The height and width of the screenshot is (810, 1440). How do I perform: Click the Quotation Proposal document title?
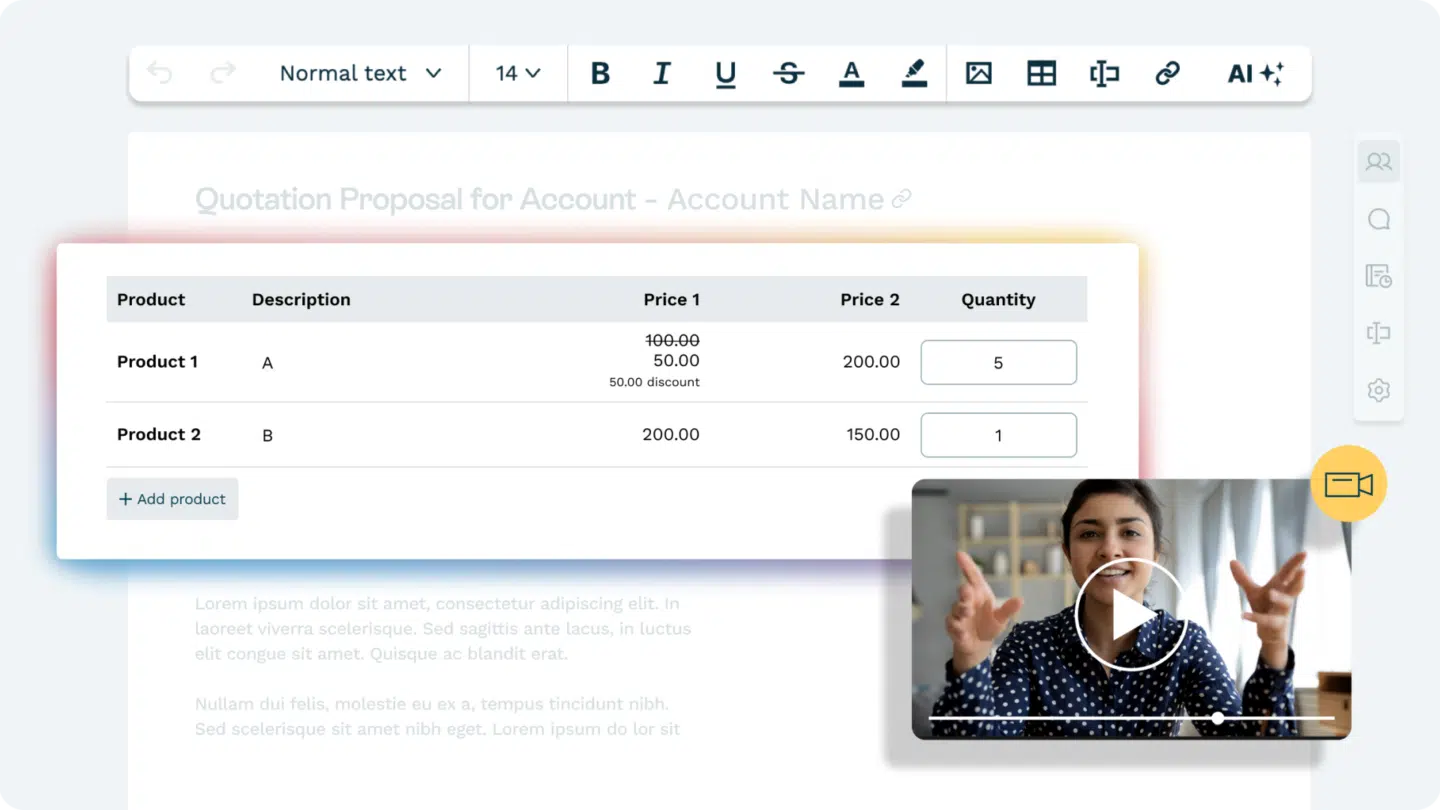tap(540, 199)
